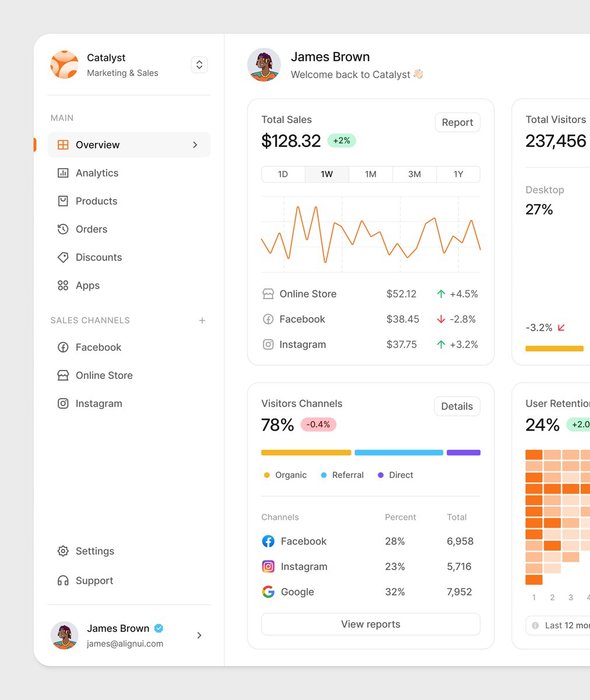
Task: Click the Apps grid icon
Action: coord(63,285)
